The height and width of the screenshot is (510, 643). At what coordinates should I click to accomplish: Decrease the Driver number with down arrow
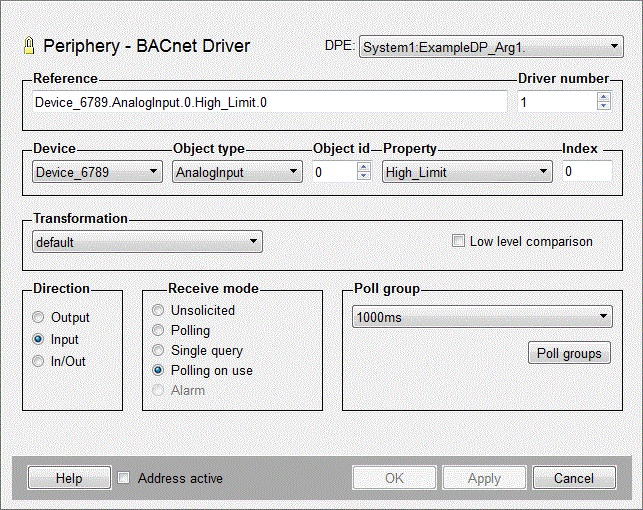click(603, 105)
